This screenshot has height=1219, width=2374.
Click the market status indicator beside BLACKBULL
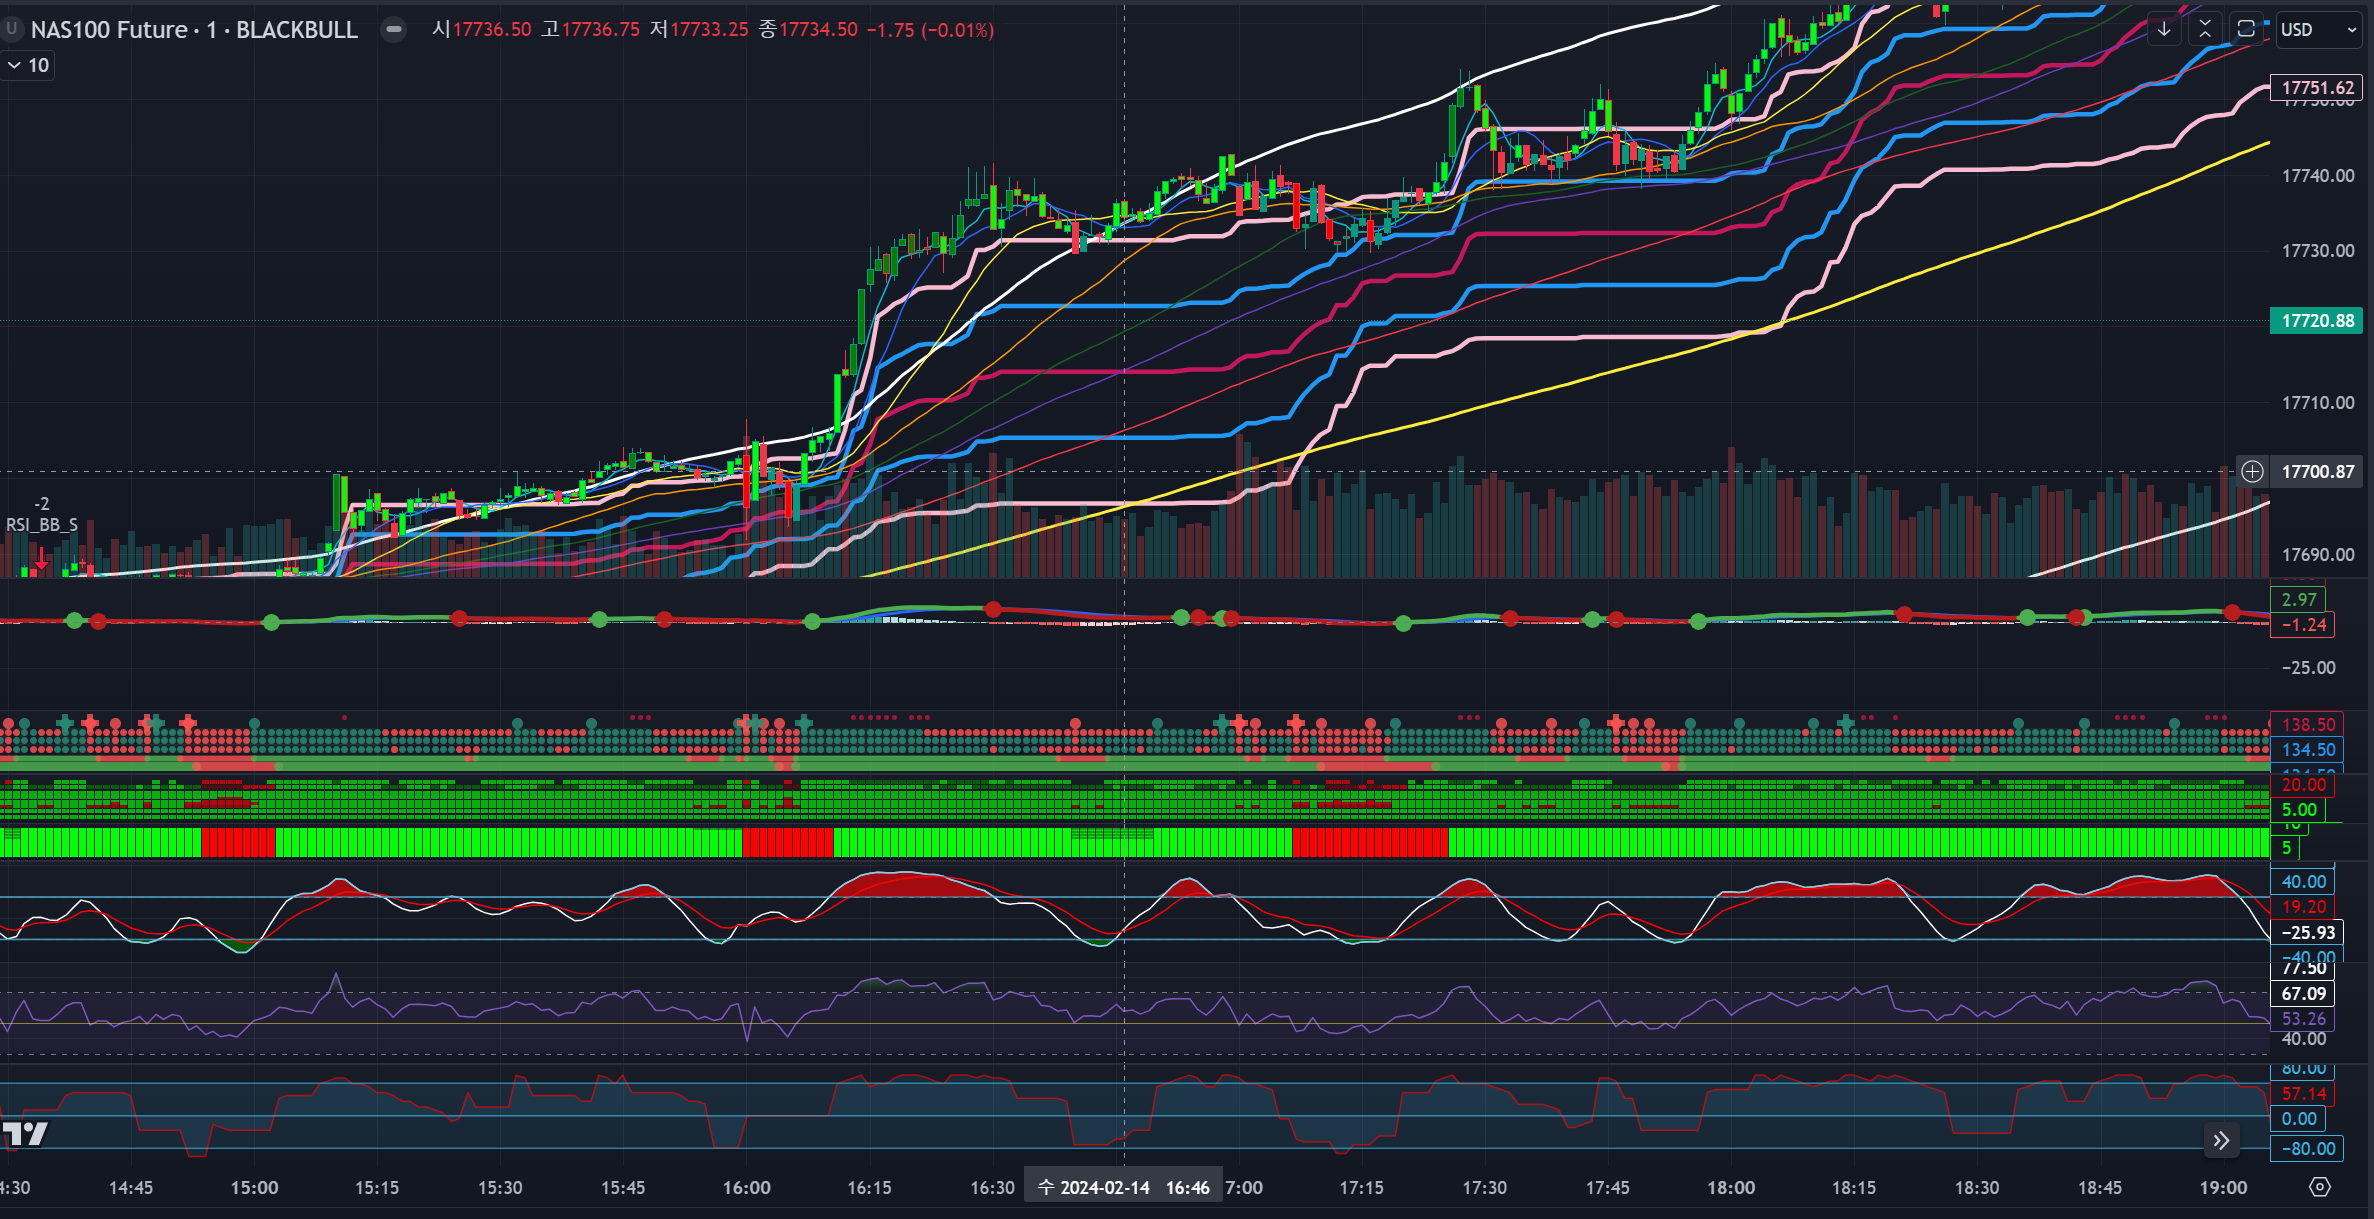[x=394, y=29]
